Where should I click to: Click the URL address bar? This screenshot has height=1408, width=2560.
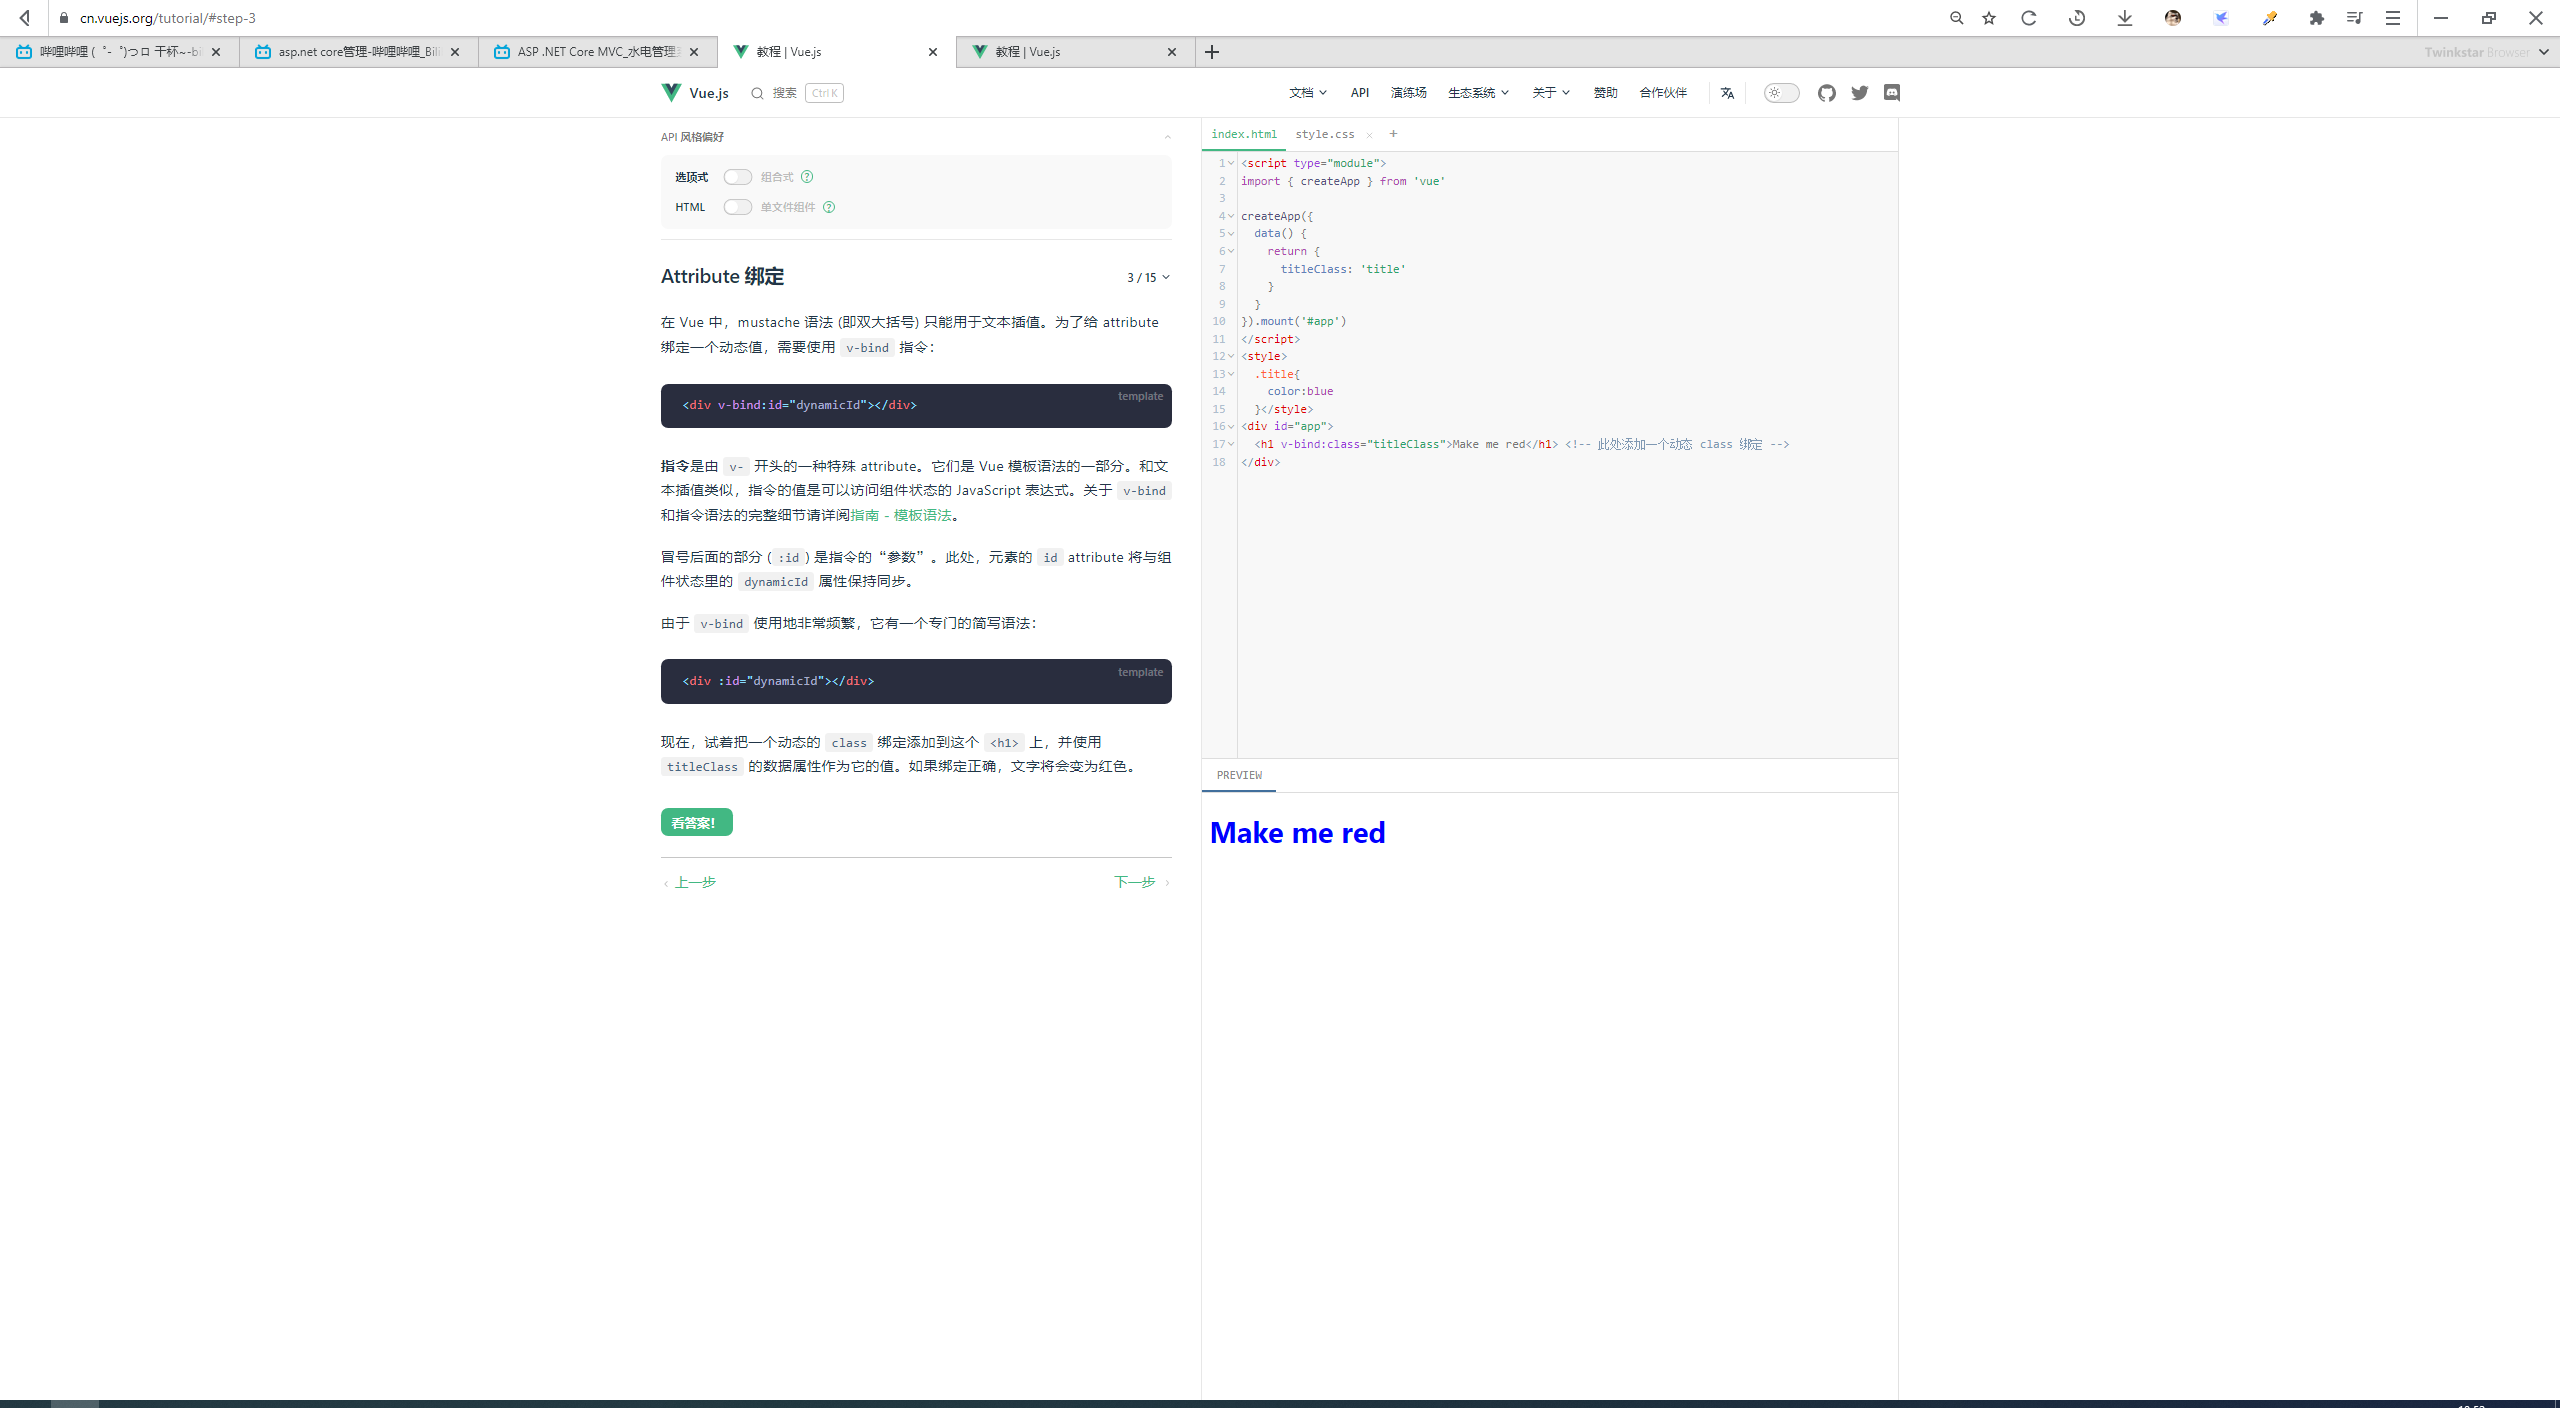point(168,18)
